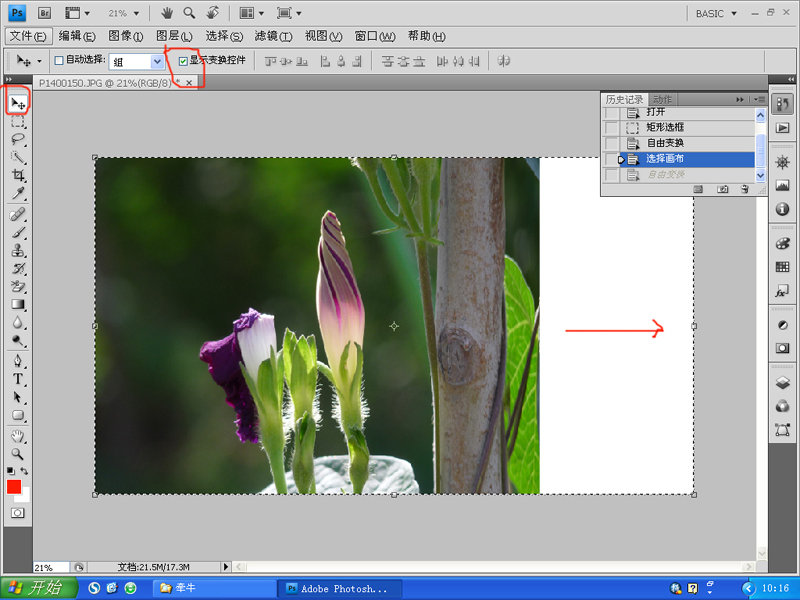Select the Eraser tool
The image size is (800, 600).
[x=18, y=286]
